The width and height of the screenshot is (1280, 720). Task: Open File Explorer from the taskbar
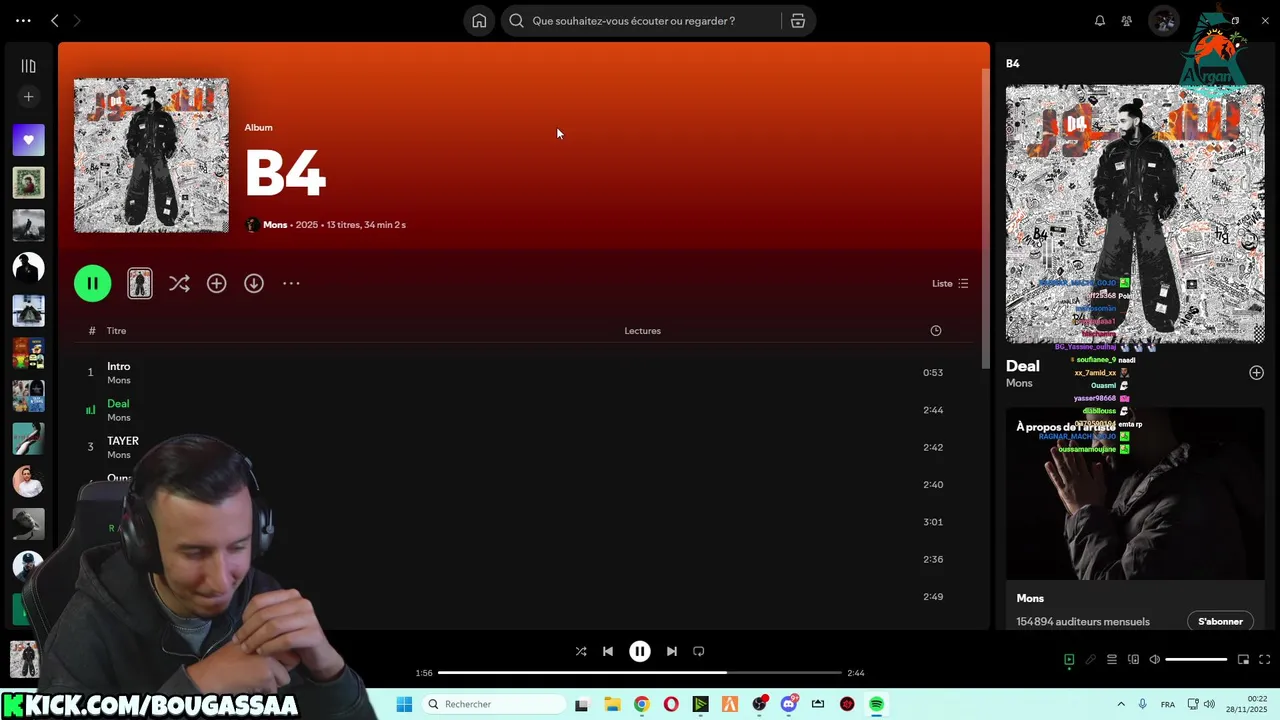[612, 704]
